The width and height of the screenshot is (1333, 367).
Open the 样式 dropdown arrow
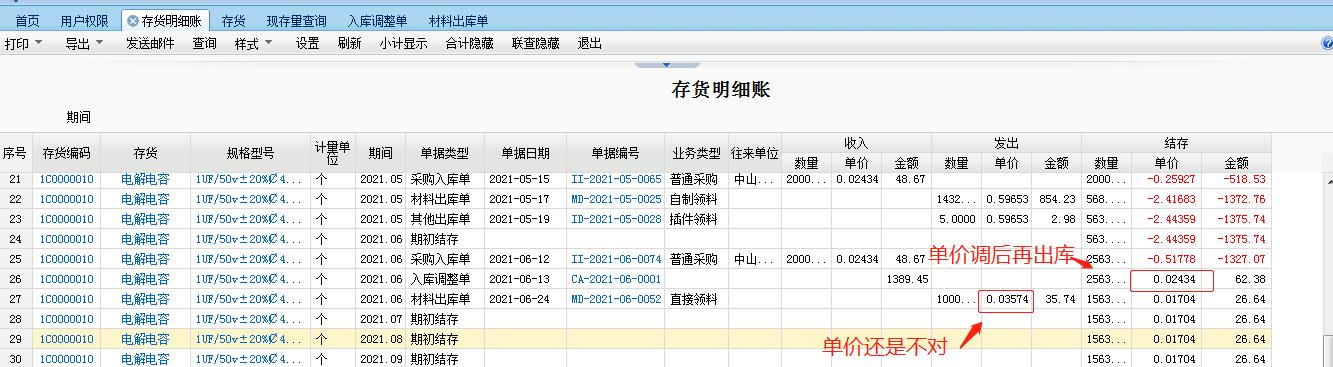click(x=269, y=43)
